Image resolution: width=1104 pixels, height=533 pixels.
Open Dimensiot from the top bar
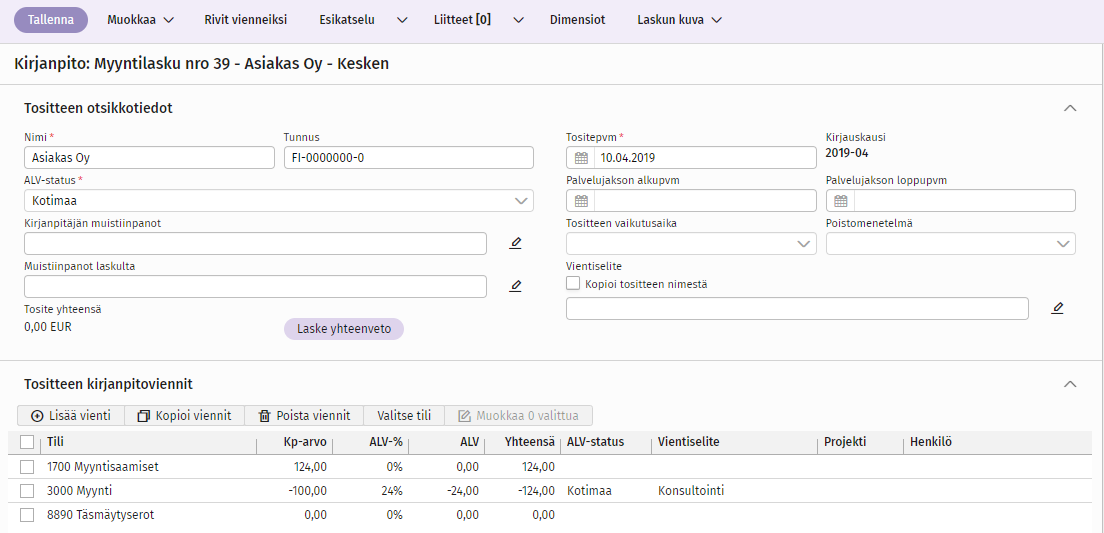[x=577, y=20]
